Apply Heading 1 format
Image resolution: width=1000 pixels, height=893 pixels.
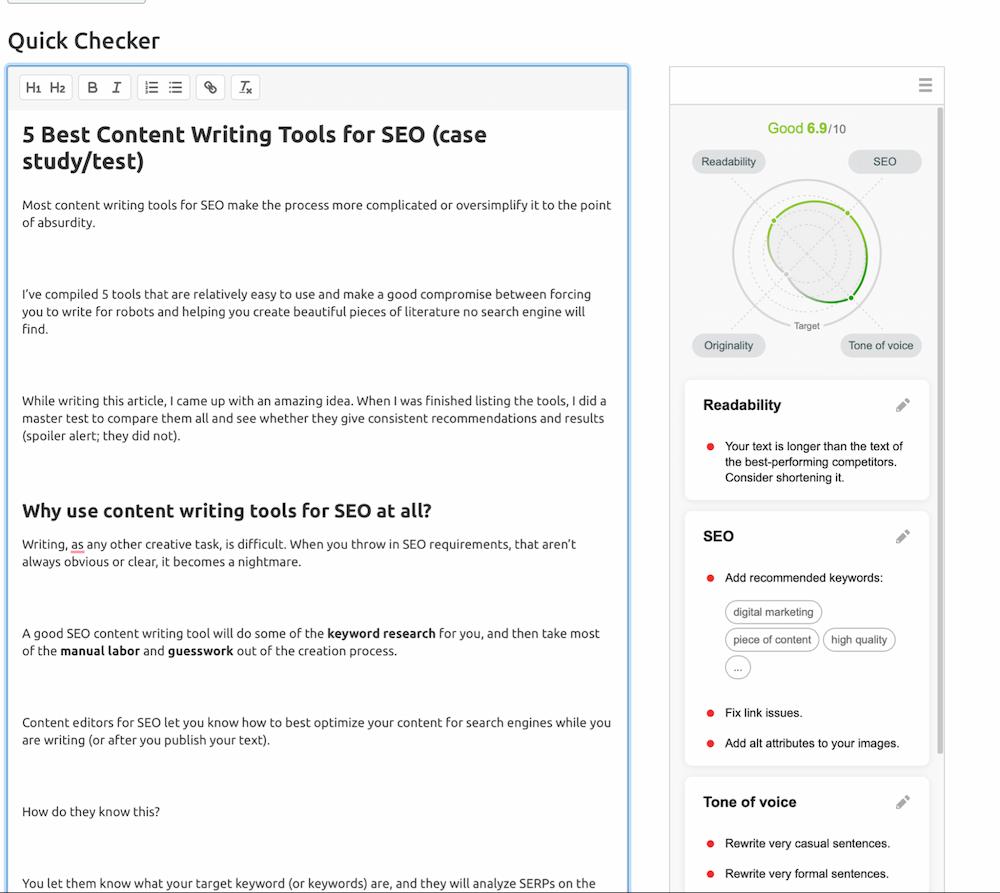click(x=34, y=87)
